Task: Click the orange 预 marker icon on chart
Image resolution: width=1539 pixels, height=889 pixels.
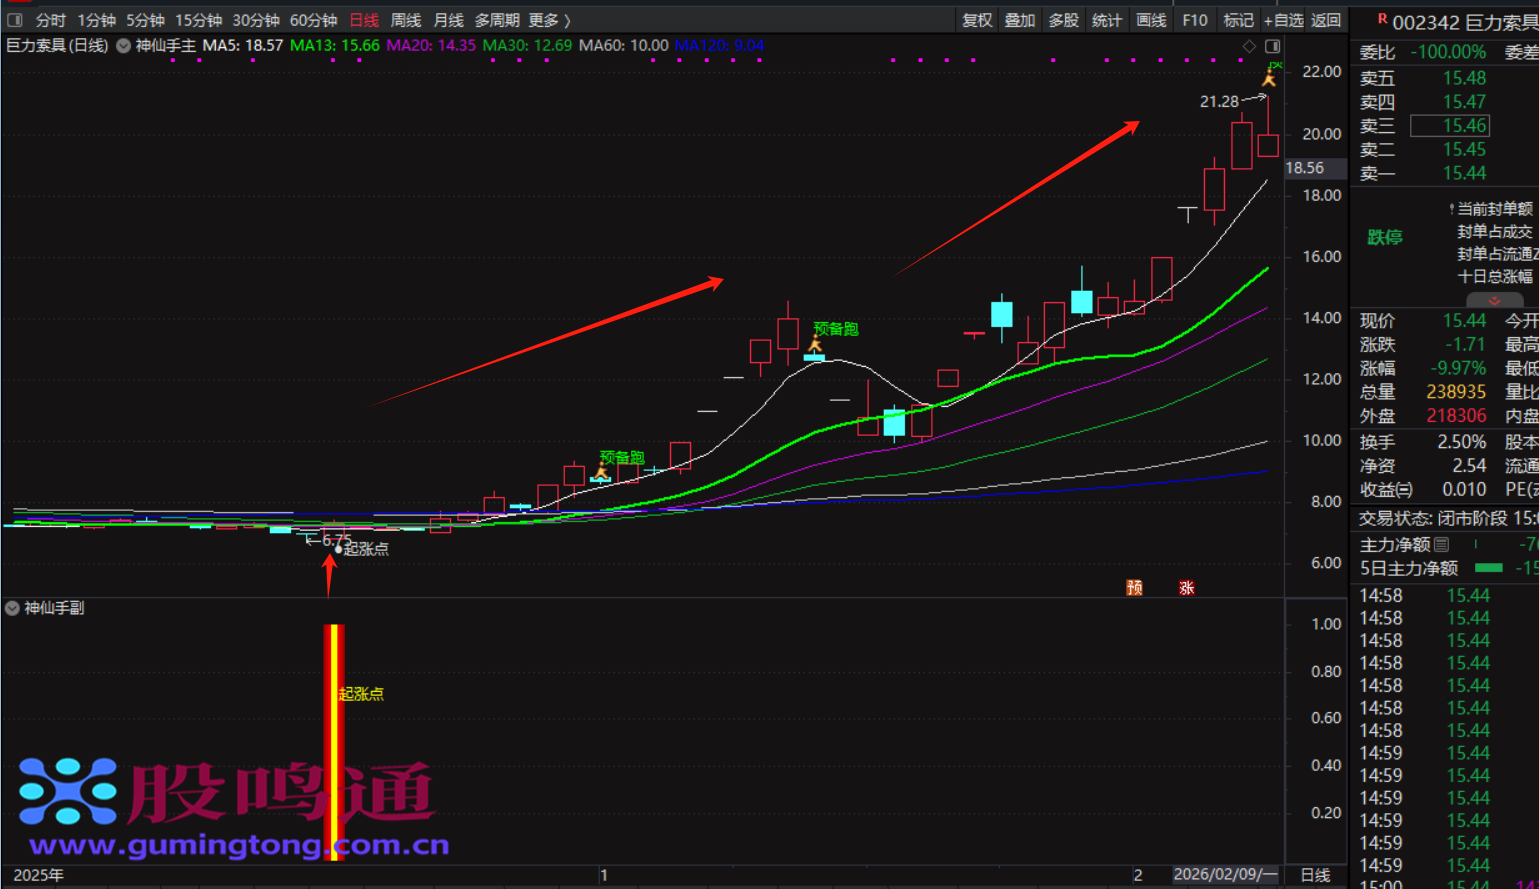Action: pyautogui.click(x=1134, y=587)
